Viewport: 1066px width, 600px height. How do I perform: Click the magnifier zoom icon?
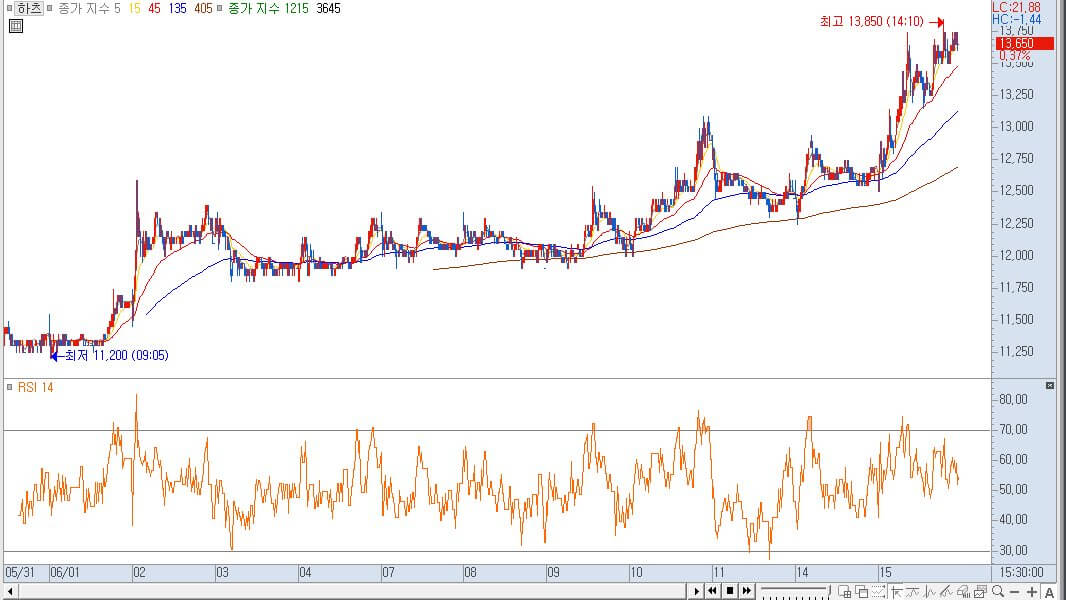click(x=998, y=591)
